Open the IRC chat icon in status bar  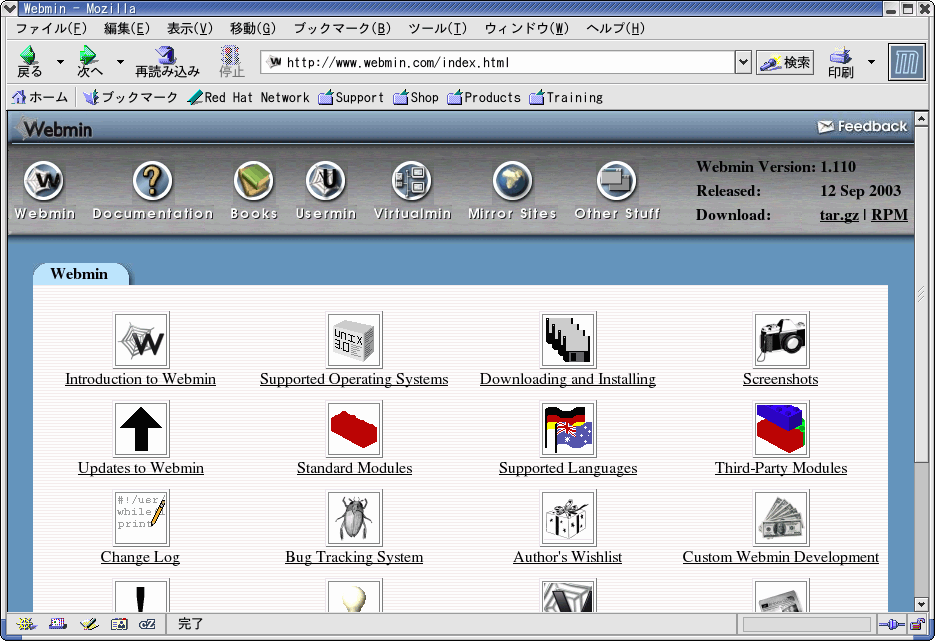147,624
